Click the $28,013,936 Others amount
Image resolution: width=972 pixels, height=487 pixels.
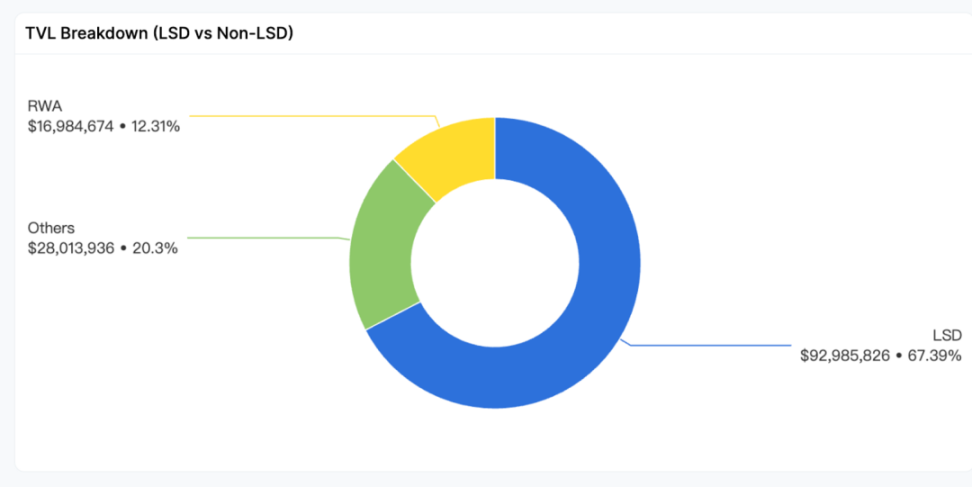coord(71,248)
